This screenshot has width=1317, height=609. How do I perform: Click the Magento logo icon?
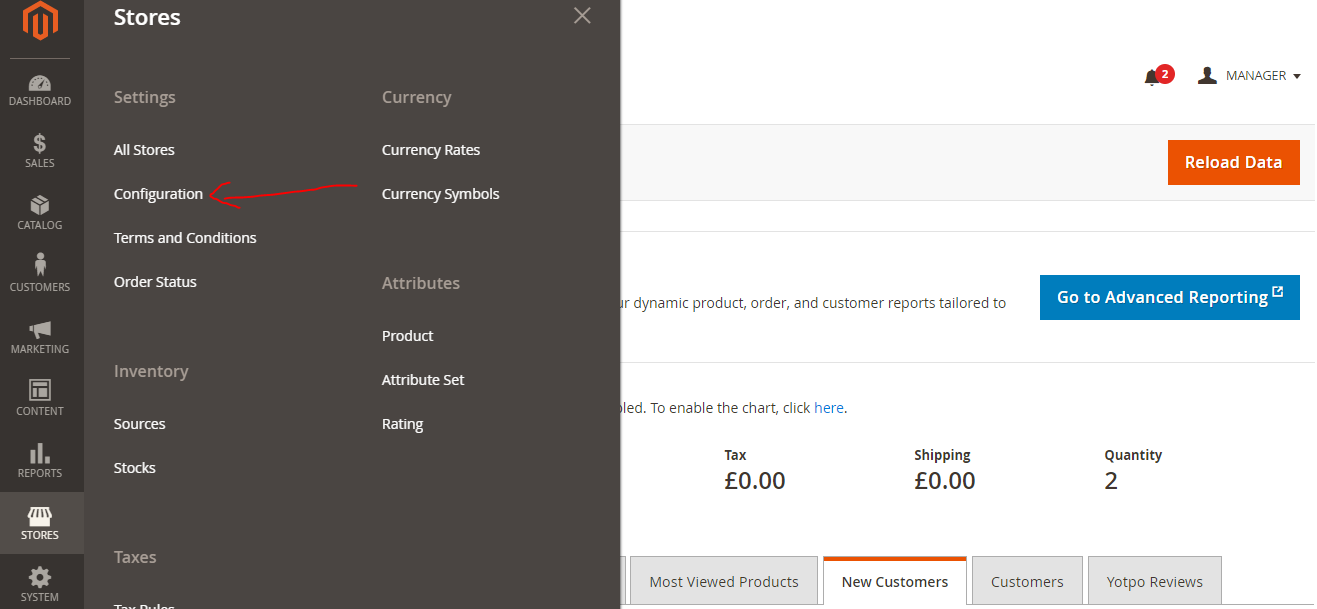click(41, 22)
